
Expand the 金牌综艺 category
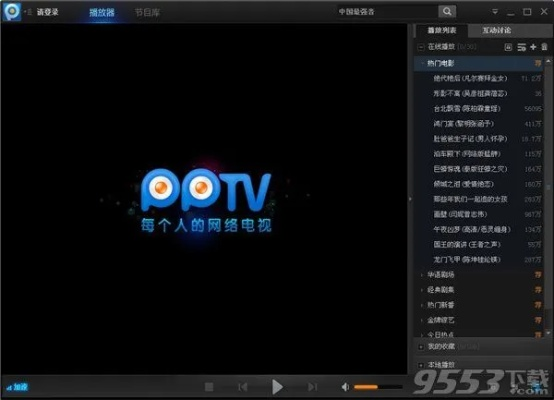pyautogui.click(x=422, y=320)
